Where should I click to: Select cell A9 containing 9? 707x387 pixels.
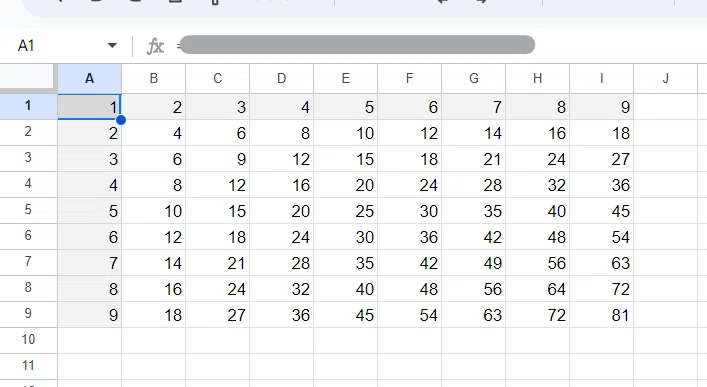coord(89,315)
